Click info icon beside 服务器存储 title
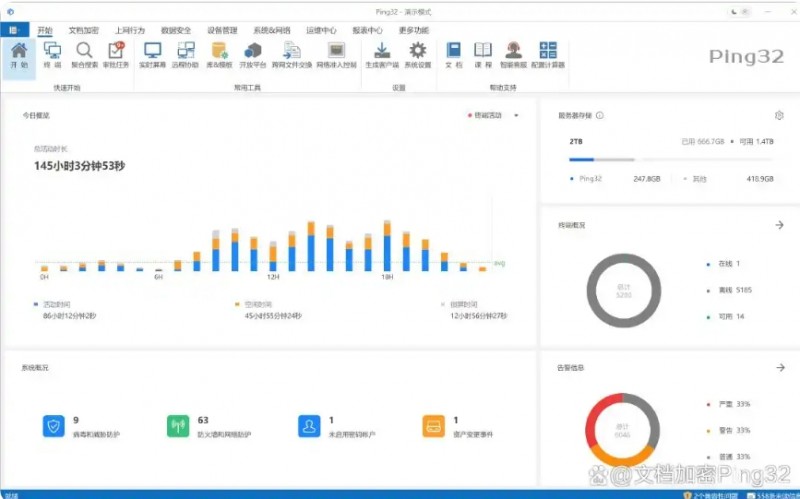 point(599,116)
